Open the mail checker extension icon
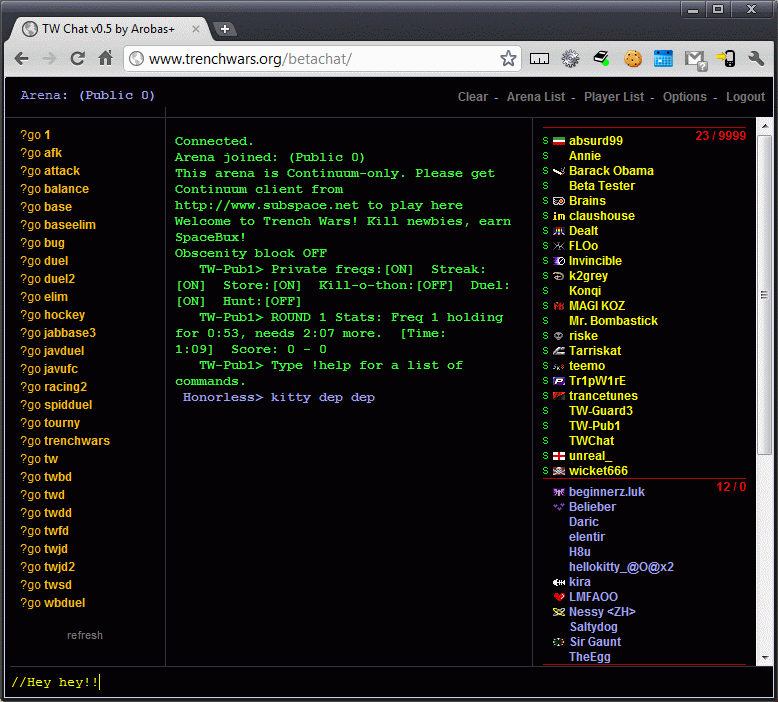This screenshot has height=702, width=778. pyautogui.click(x=695, y=59)
